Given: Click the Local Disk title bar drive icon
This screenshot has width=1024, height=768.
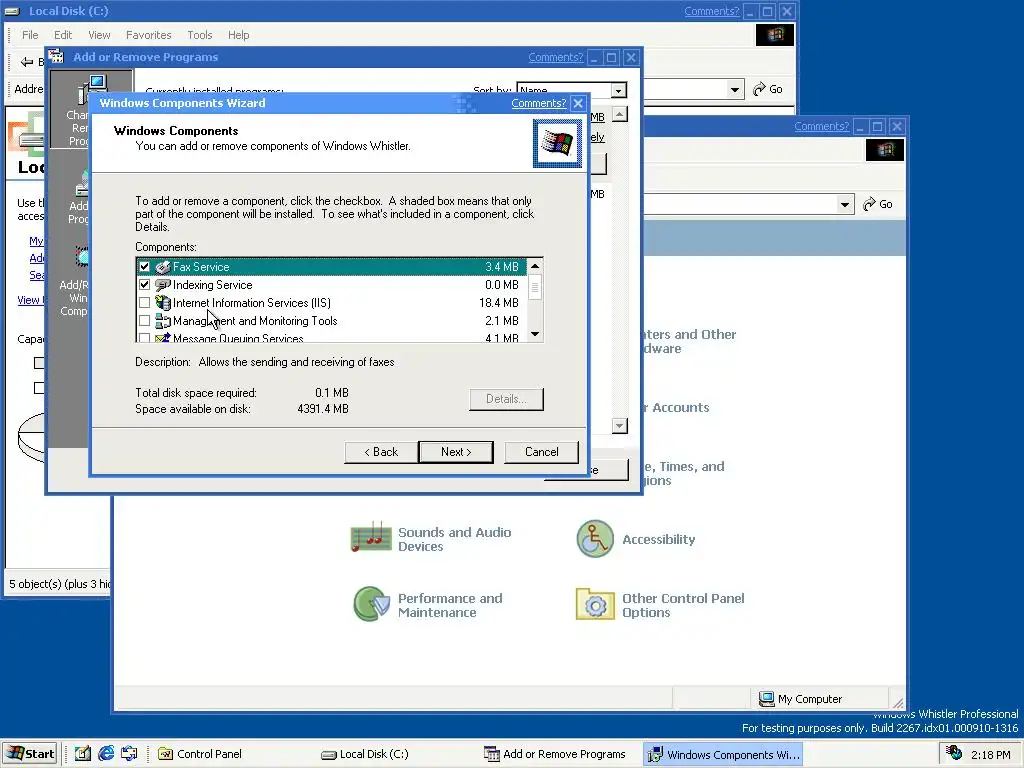Looking at the screenshot, I should pos(12,11).
